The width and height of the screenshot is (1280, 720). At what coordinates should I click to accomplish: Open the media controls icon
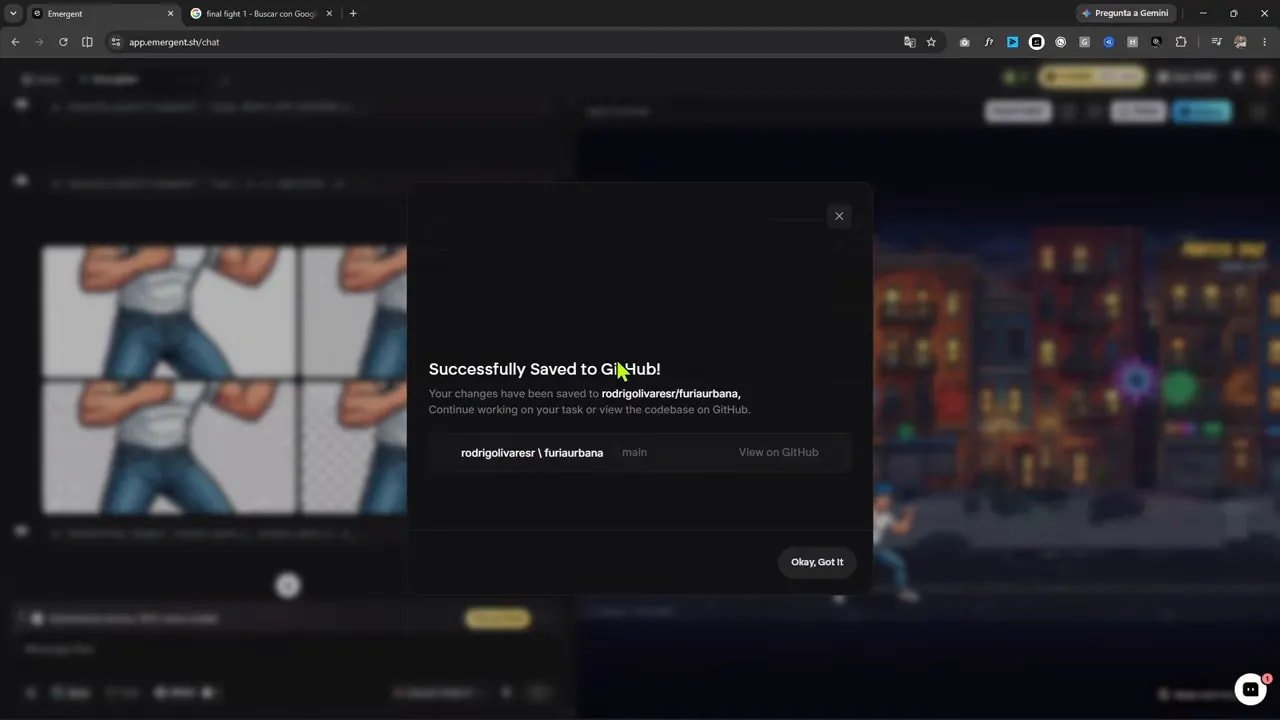coord(1216,42)
